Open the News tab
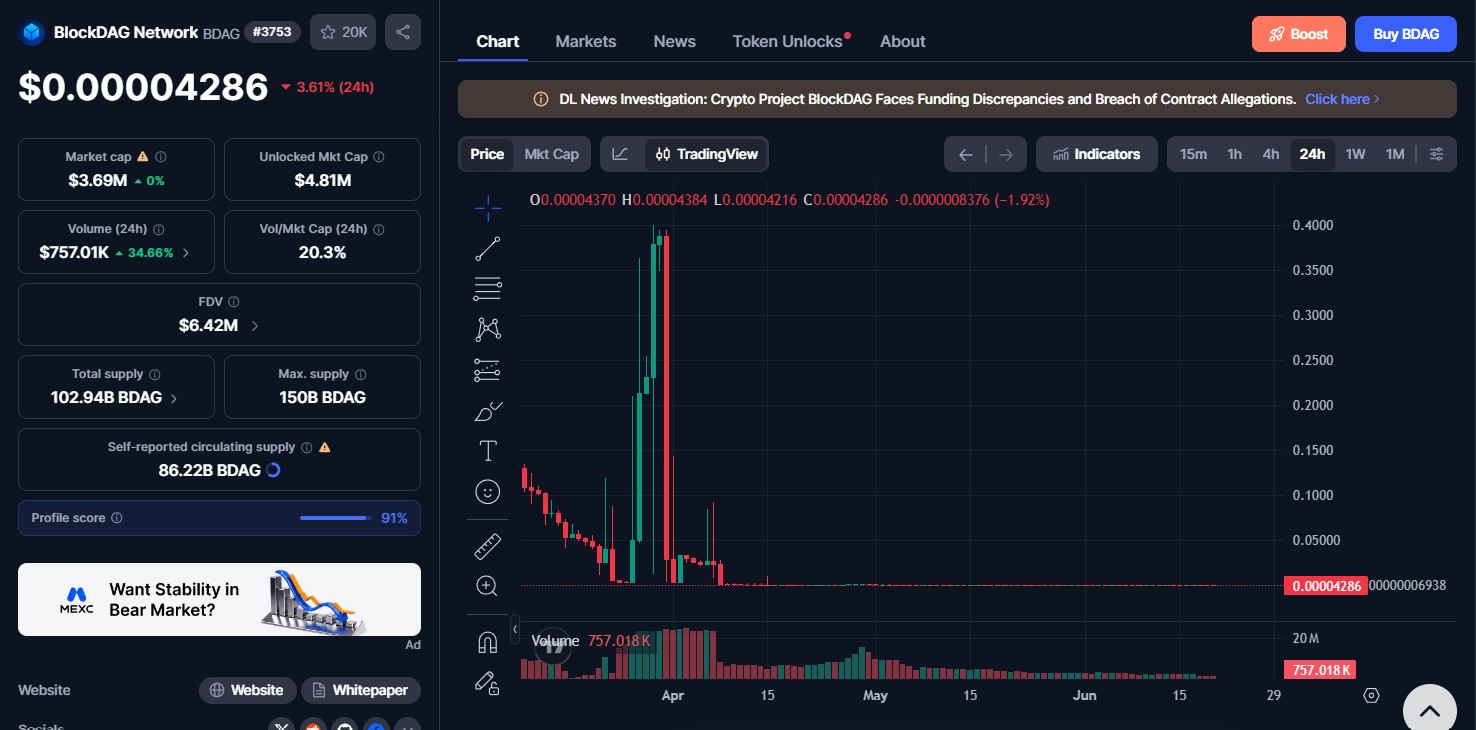The height and width of the screenshot is (730, 1476). (x=675, y=41)
